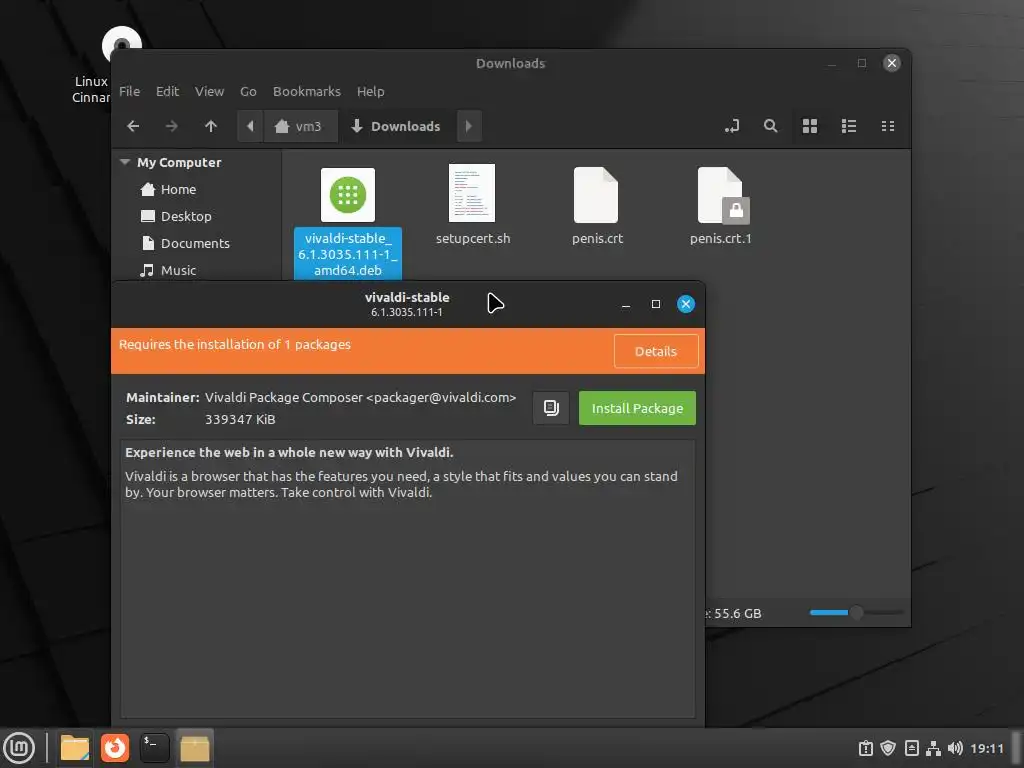Switch to compact view
Viewport: 1024px width, 768px height.
click(888, 126)
